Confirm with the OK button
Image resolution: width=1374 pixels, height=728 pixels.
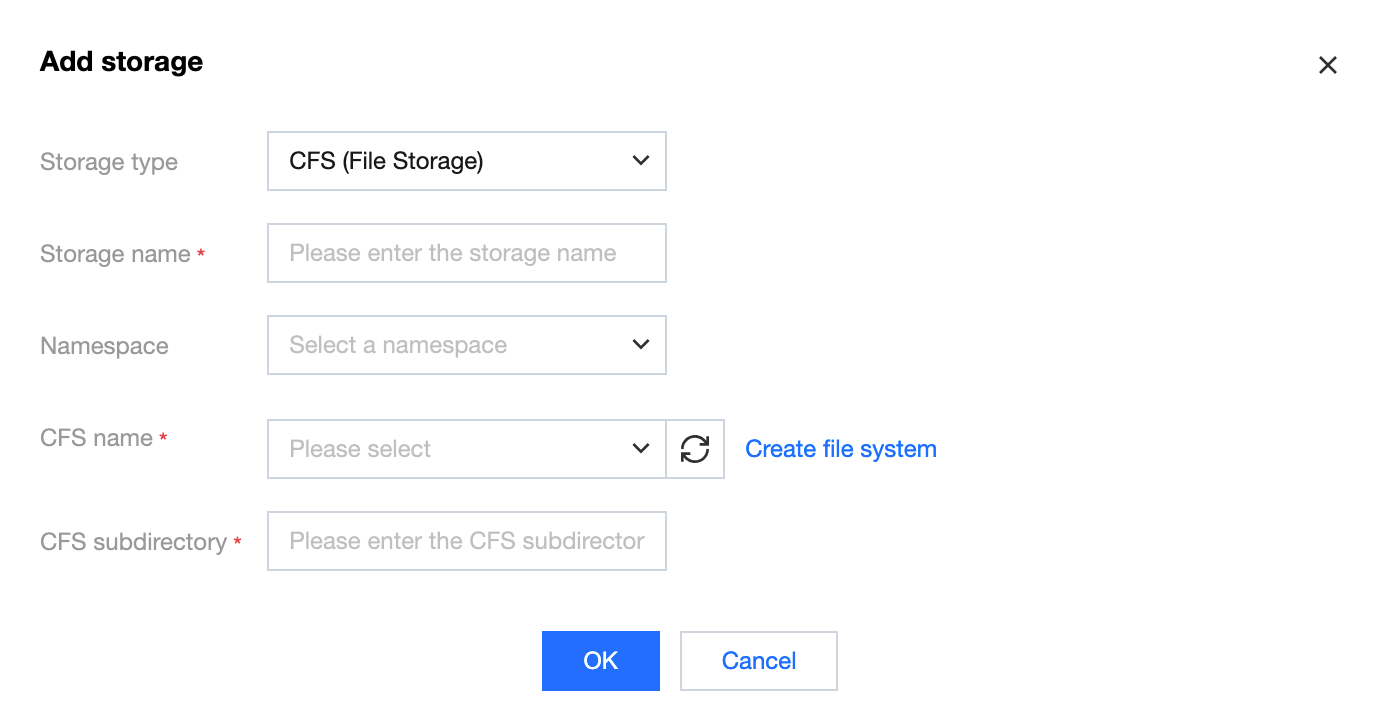601,661
